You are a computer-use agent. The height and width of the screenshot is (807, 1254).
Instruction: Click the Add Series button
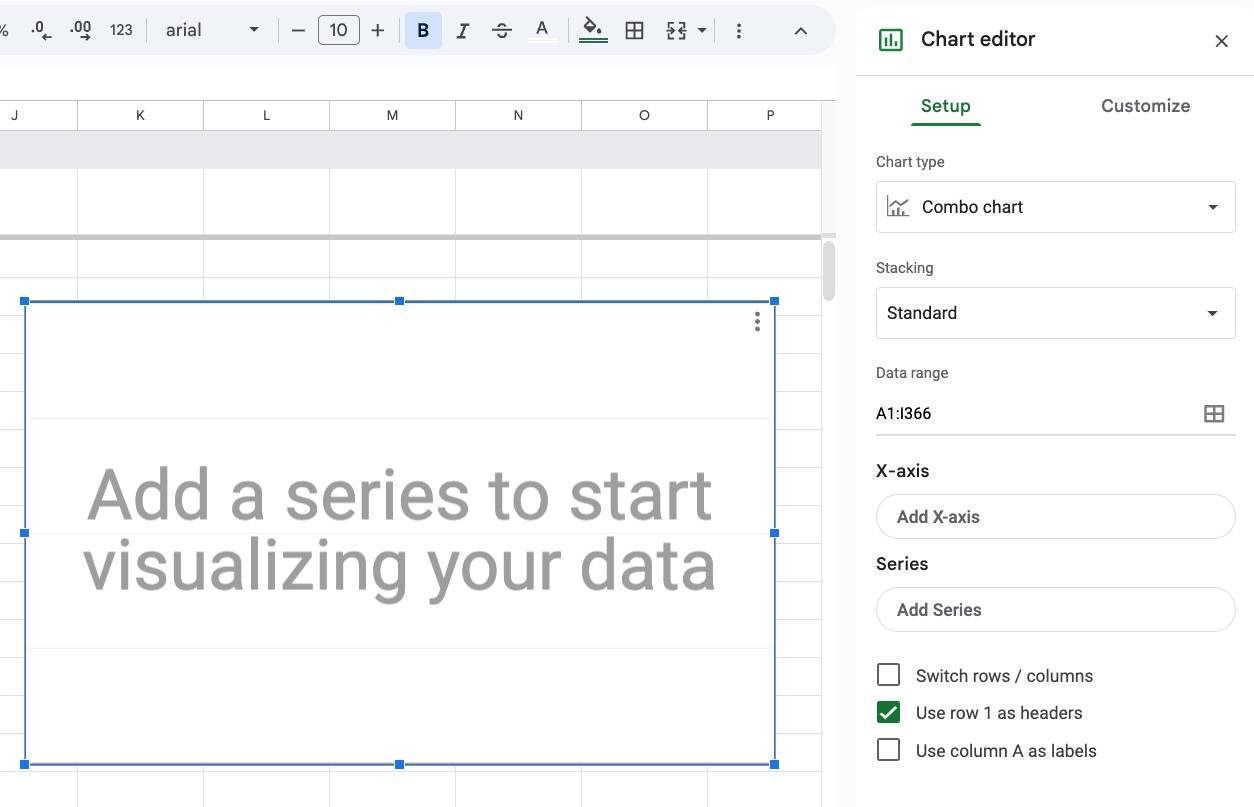tap(1055, 610)
